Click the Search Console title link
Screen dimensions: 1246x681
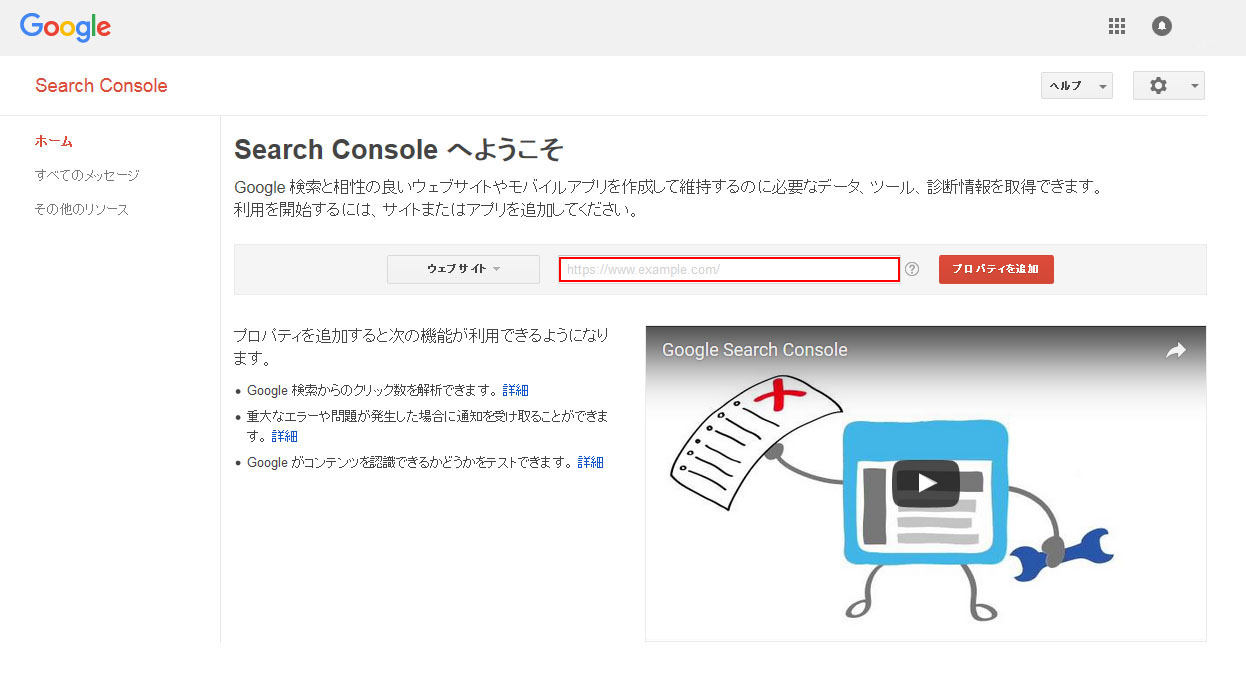tap(101, 86)
